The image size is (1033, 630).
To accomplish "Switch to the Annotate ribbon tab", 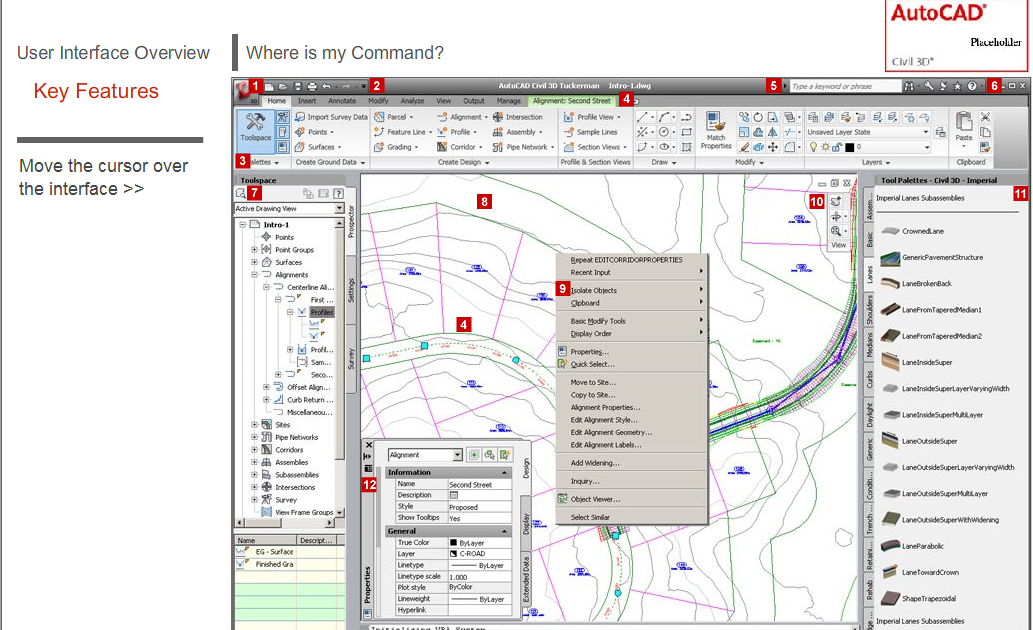I will pyautogui.click(x=342, y=101).
